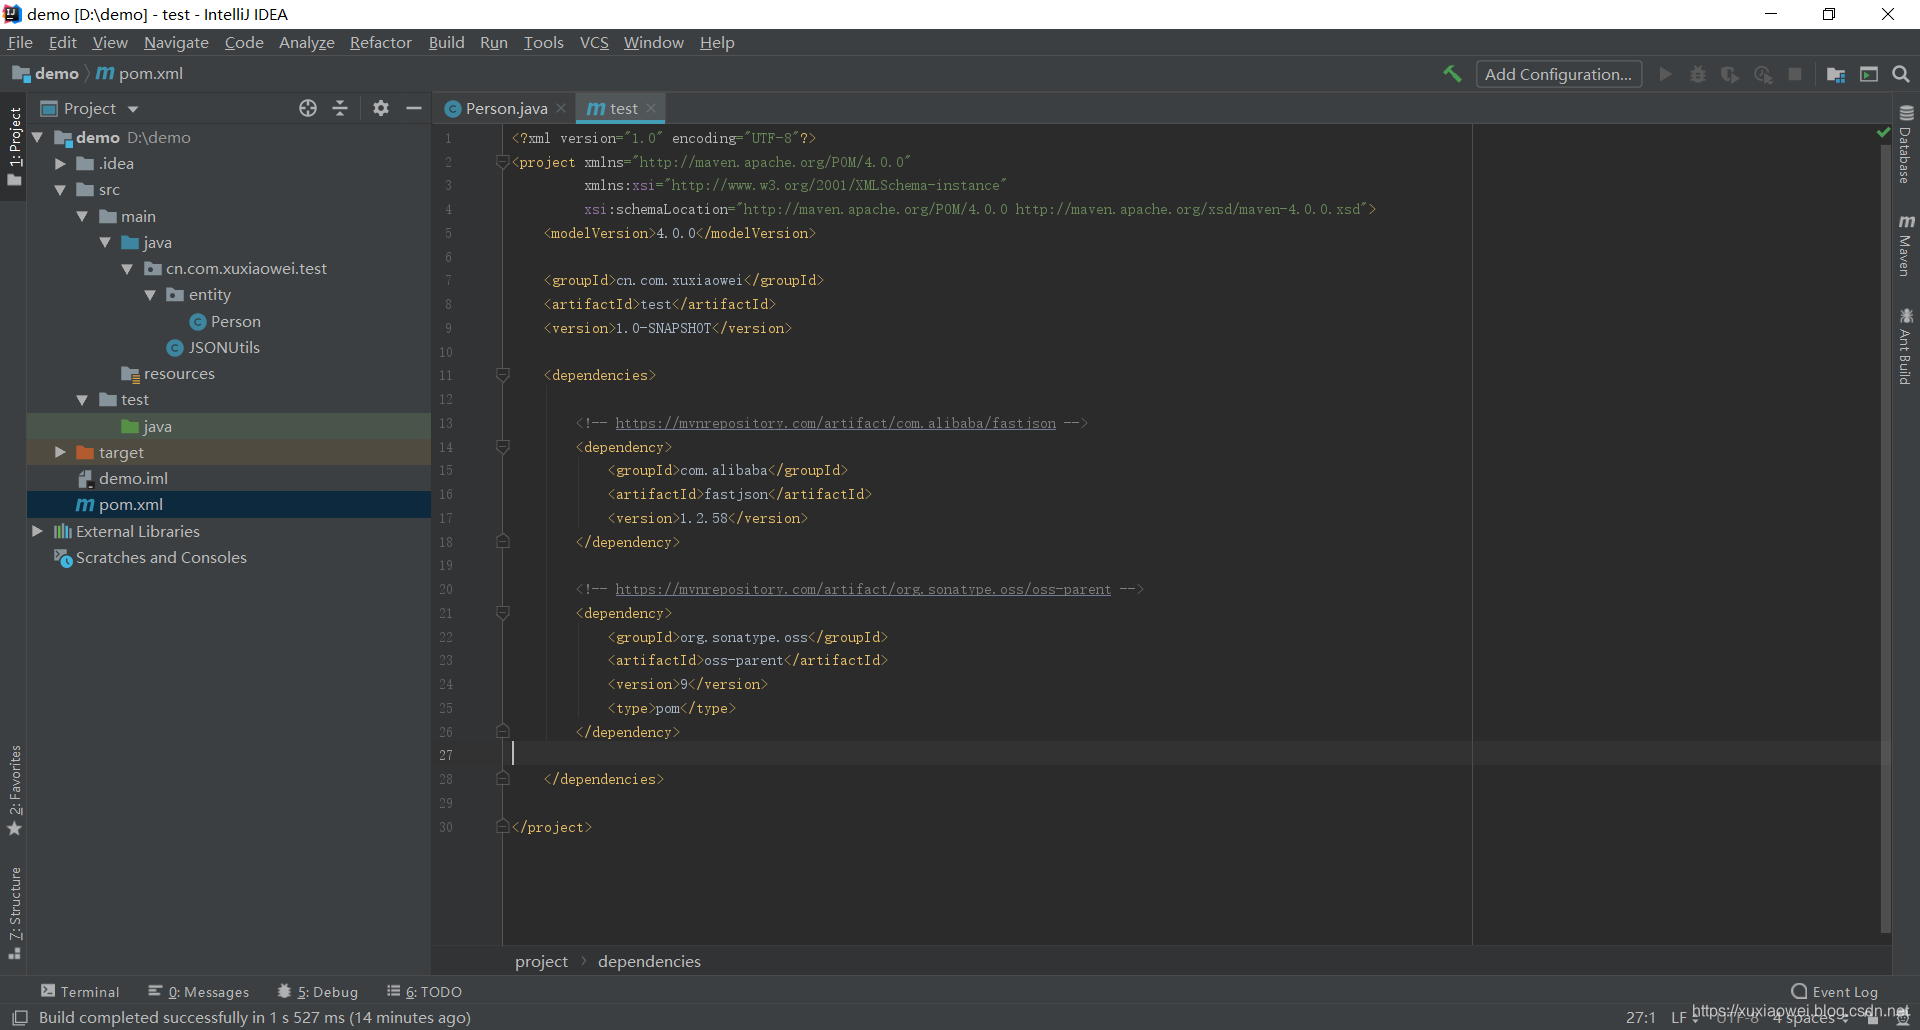Run with Coverage using the coverage icon

[x=1730, y=74]
